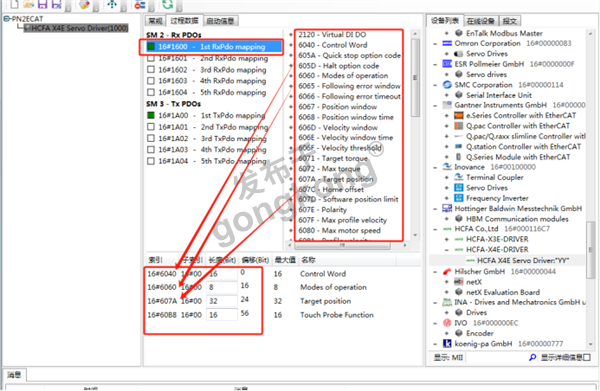The width and height of the screenshot is (600, 391).
Task: Click the red-blue device connection toolbar icon
Action: tap(140, 4)
